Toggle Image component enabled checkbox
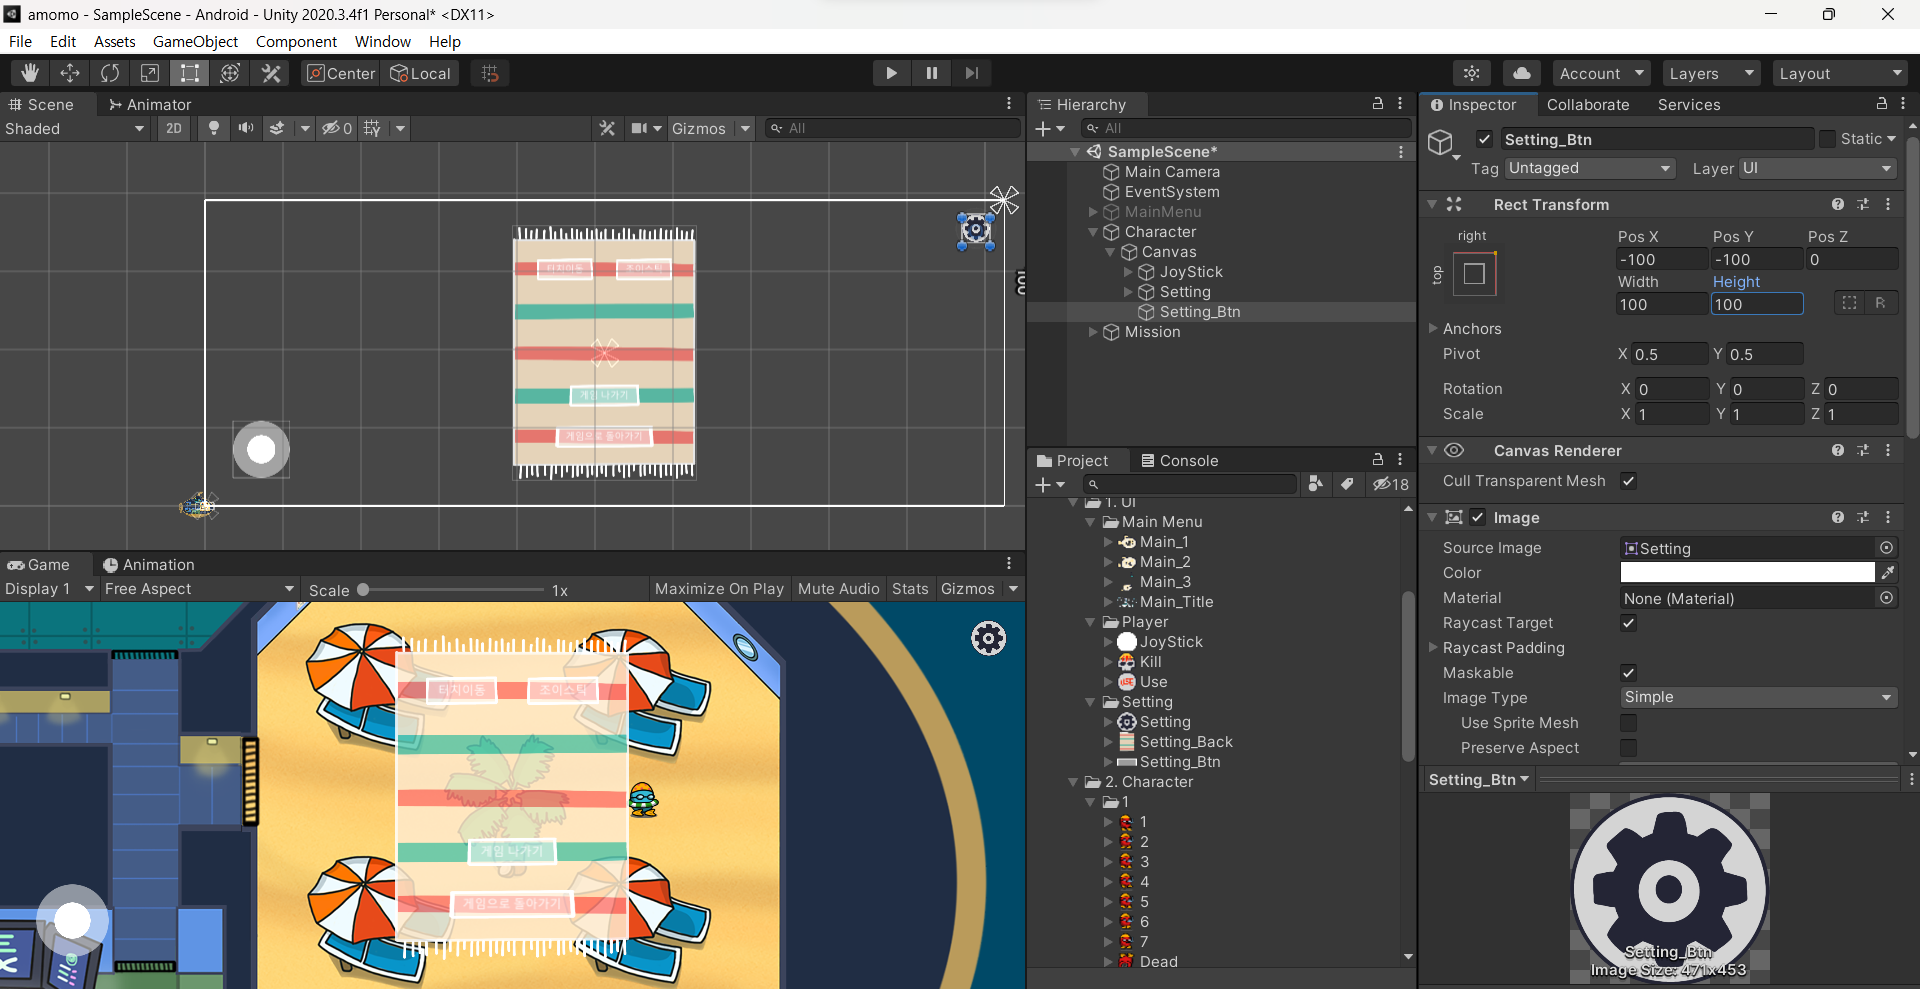Viewport: 1920px width, 989px height. 1477,517
